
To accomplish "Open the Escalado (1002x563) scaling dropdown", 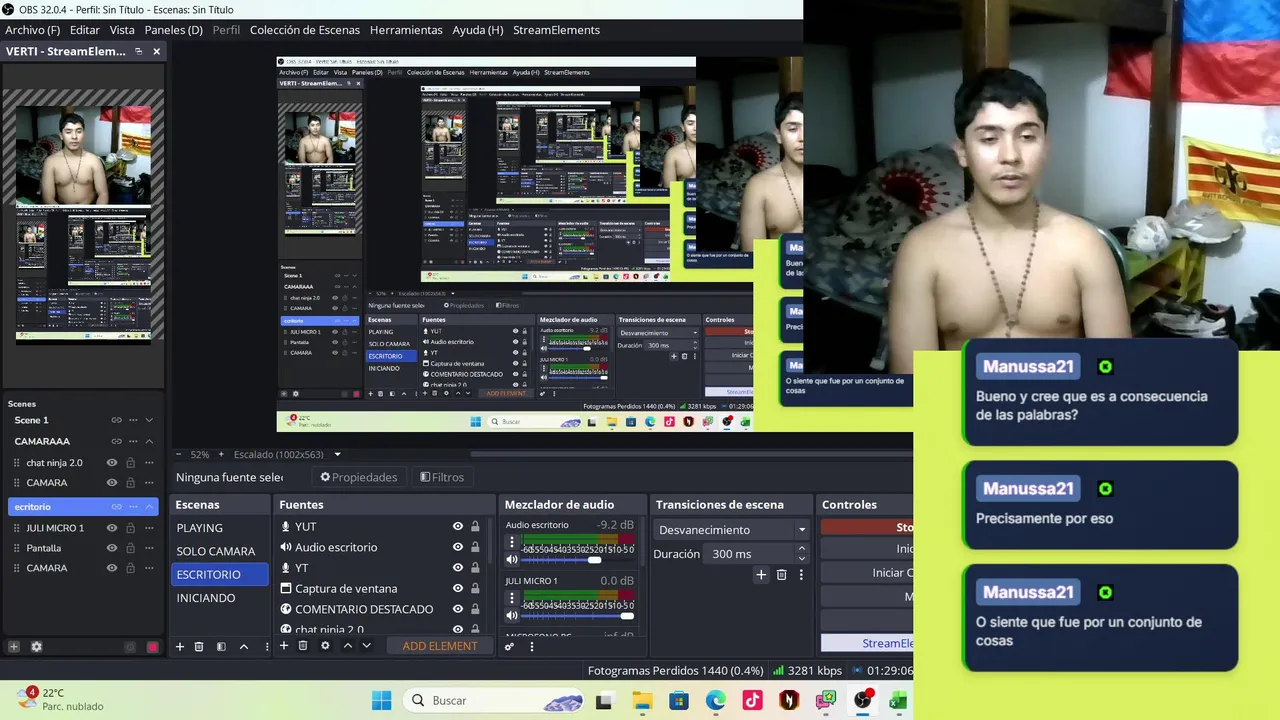I will click(288, 454).
